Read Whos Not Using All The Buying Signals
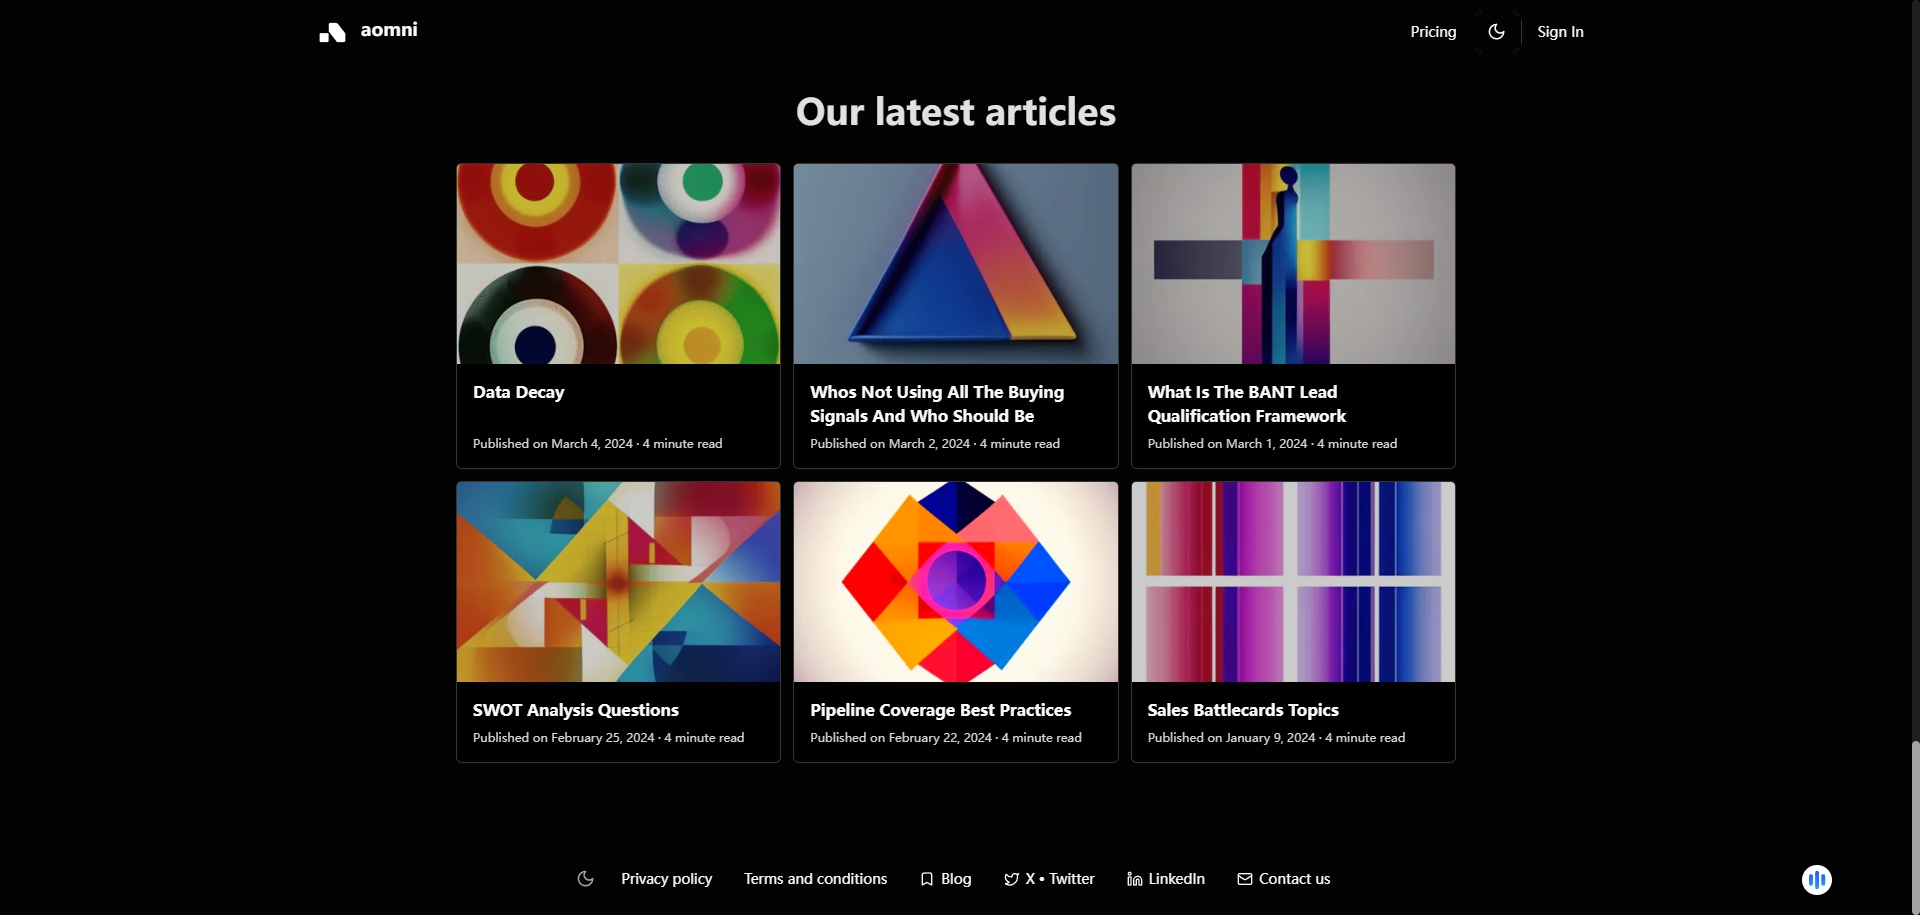This screenshot has width=1920, height=915. pos(937,404)
